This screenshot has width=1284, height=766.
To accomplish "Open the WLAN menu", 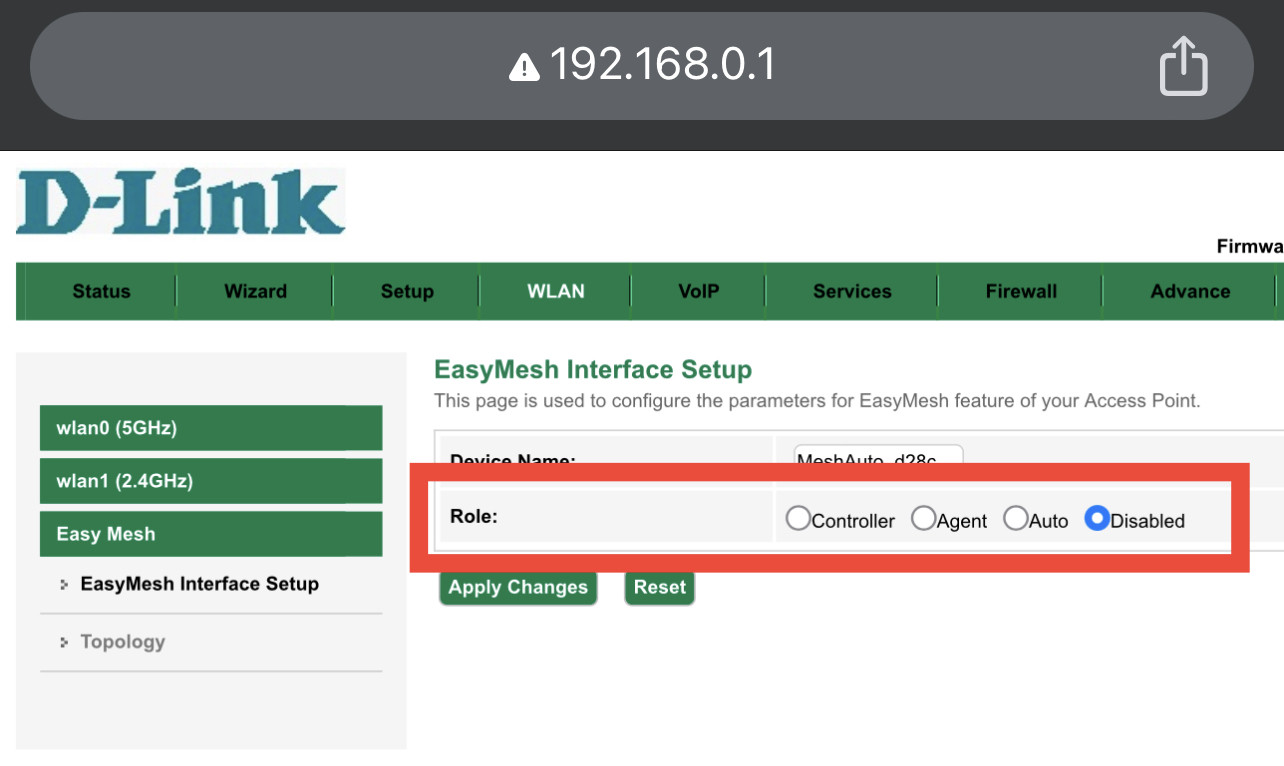I will click(556, 291).
